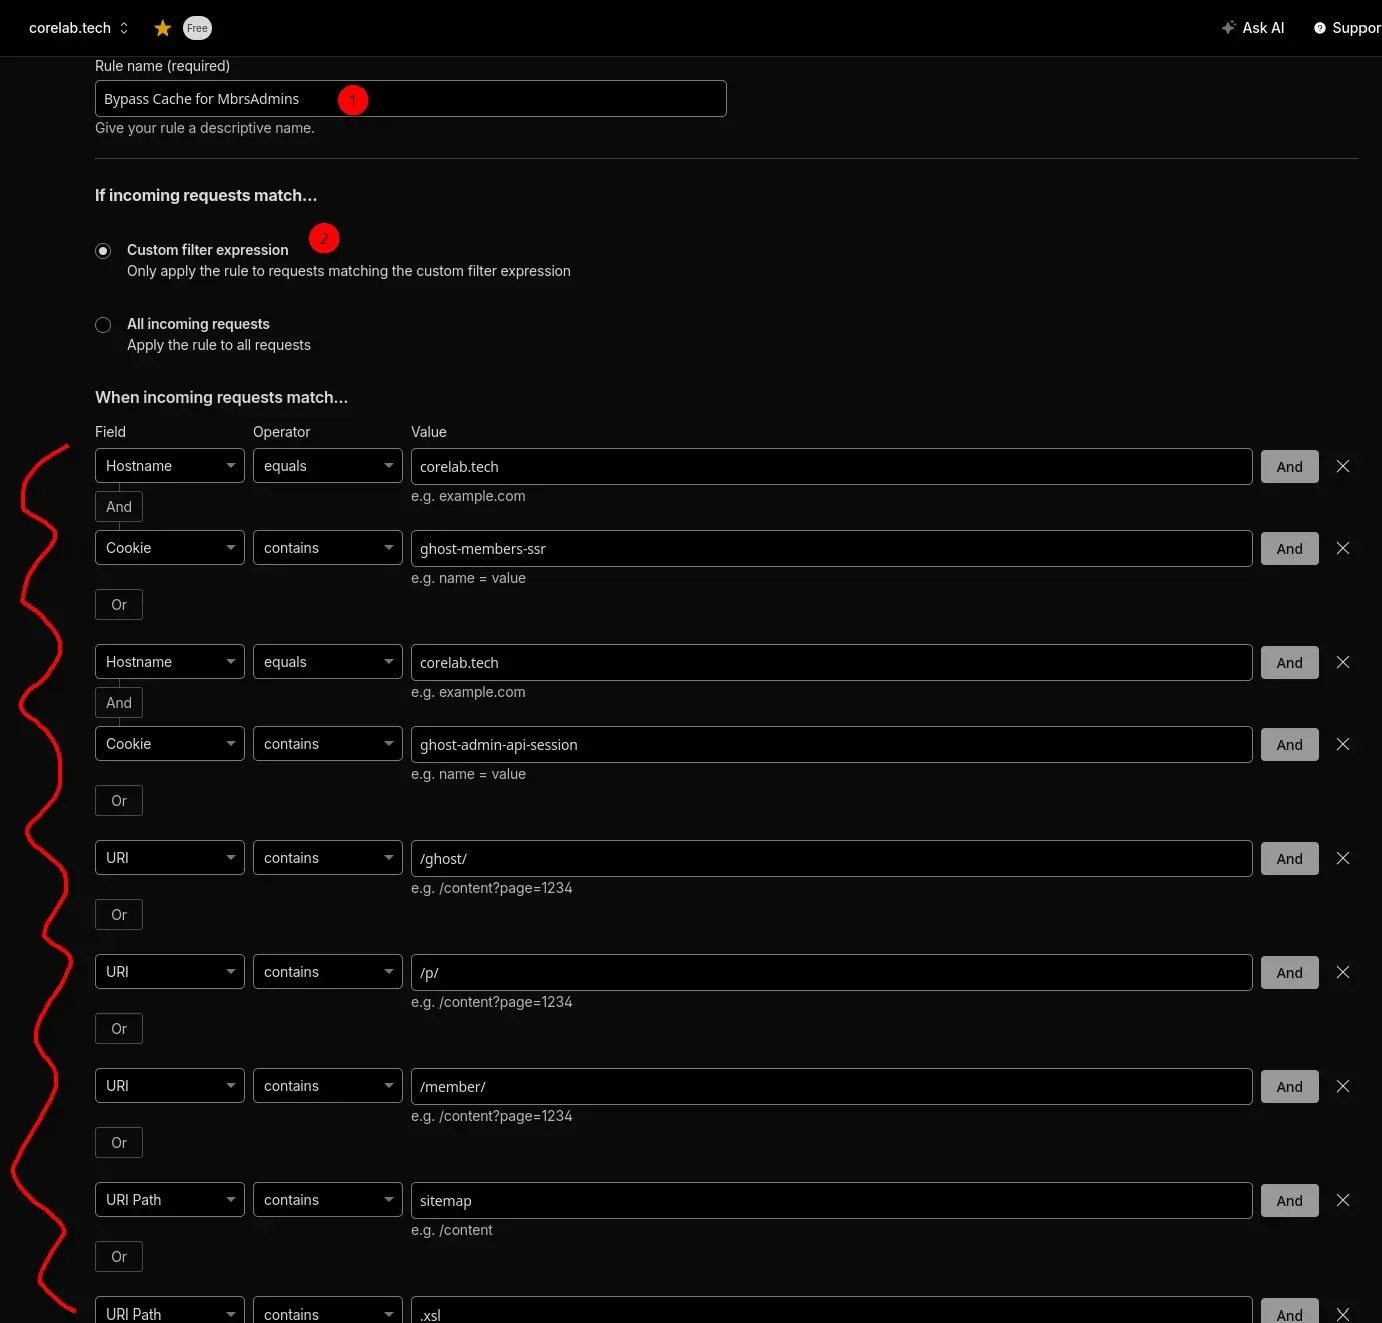Open Ask AI assistant
Image resolution: width=1382 pixels, height=1323 pixels.
(x=1253, y=28)
